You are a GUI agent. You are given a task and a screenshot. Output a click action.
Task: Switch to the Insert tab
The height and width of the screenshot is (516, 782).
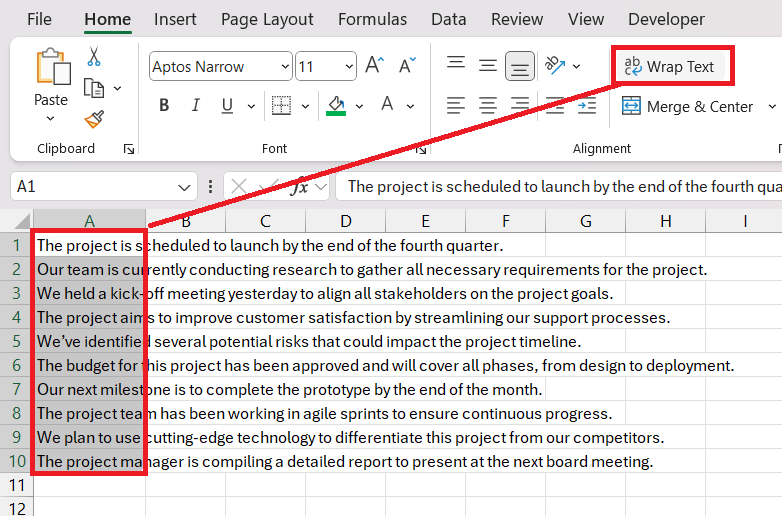(x=175, y=19)
